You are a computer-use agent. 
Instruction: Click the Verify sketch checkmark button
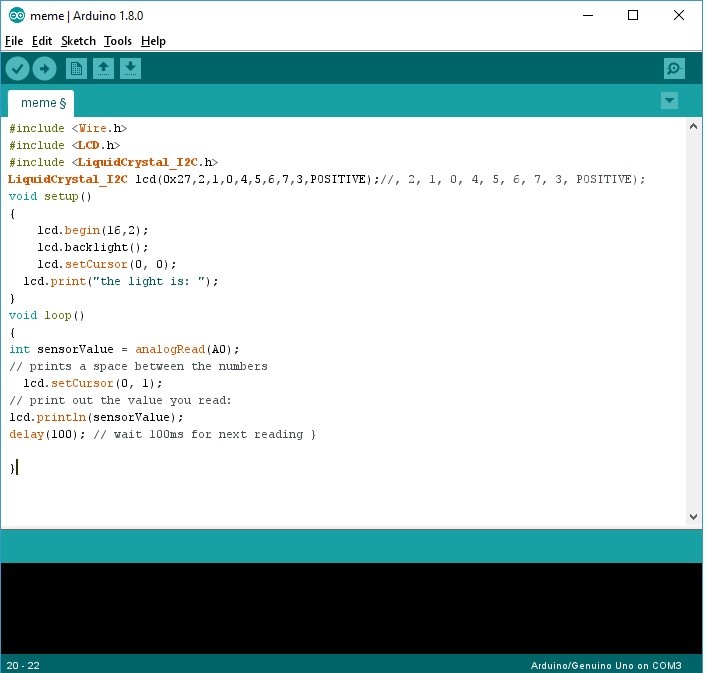tap(17, 69)
